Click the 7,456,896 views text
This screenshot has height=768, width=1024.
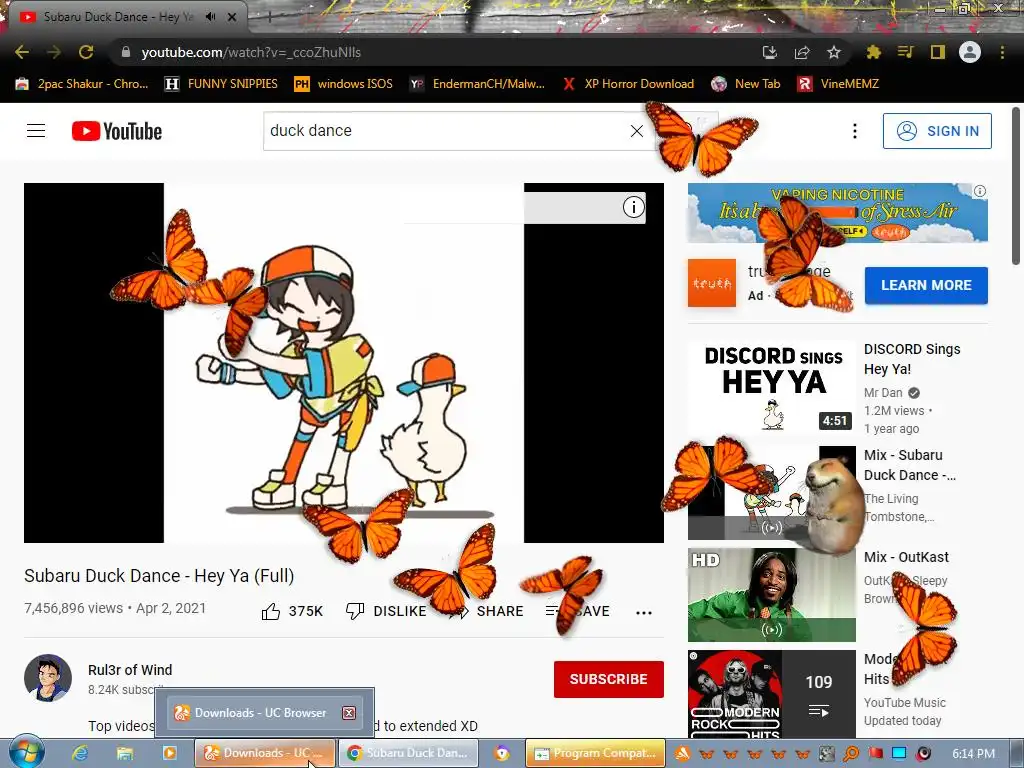73,608
